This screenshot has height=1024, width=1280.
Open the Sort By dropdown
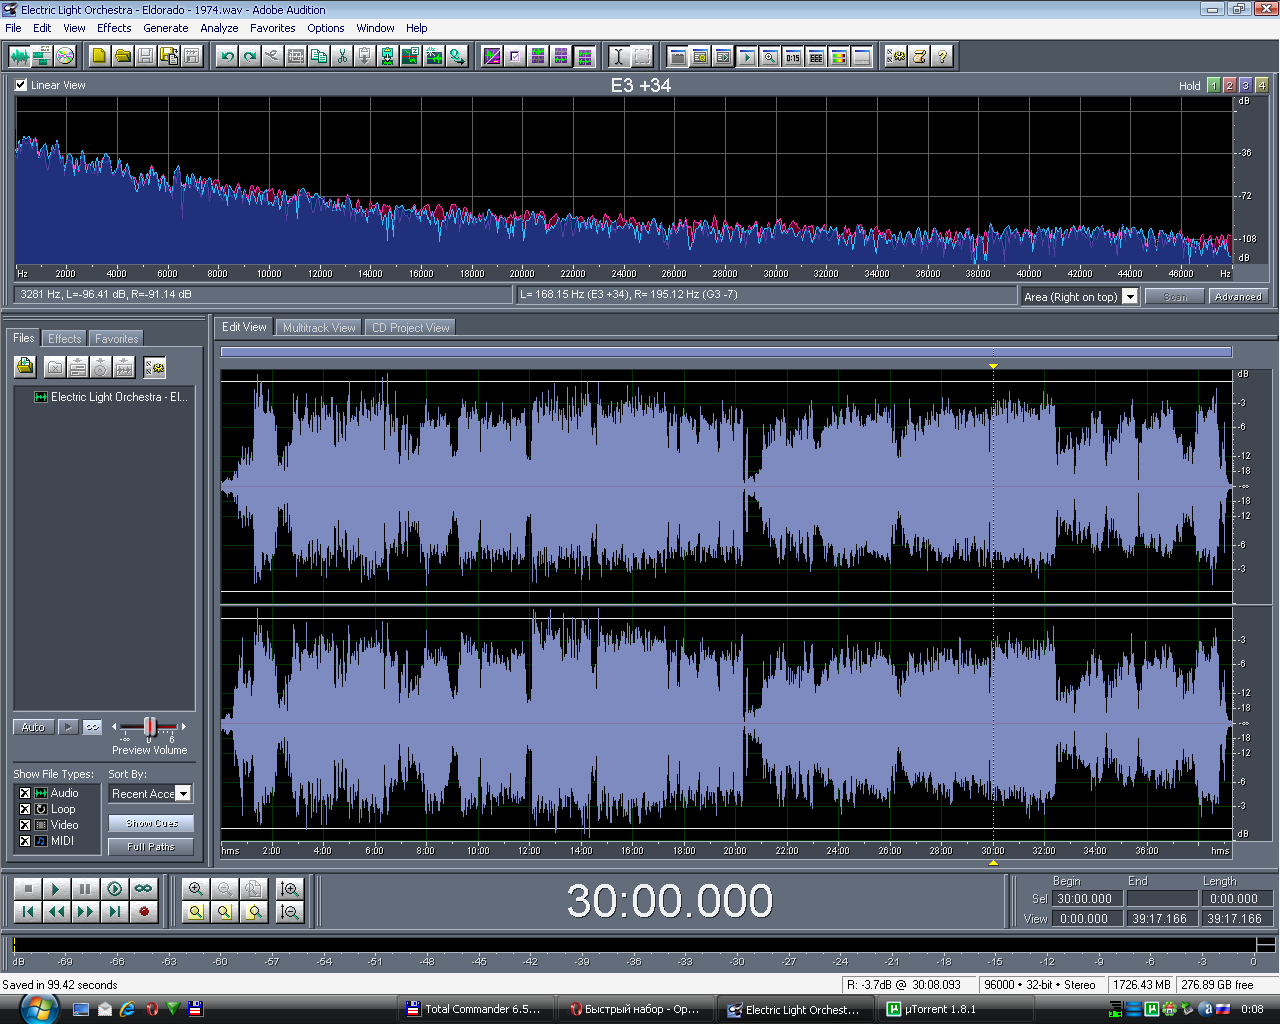[183, 794]
